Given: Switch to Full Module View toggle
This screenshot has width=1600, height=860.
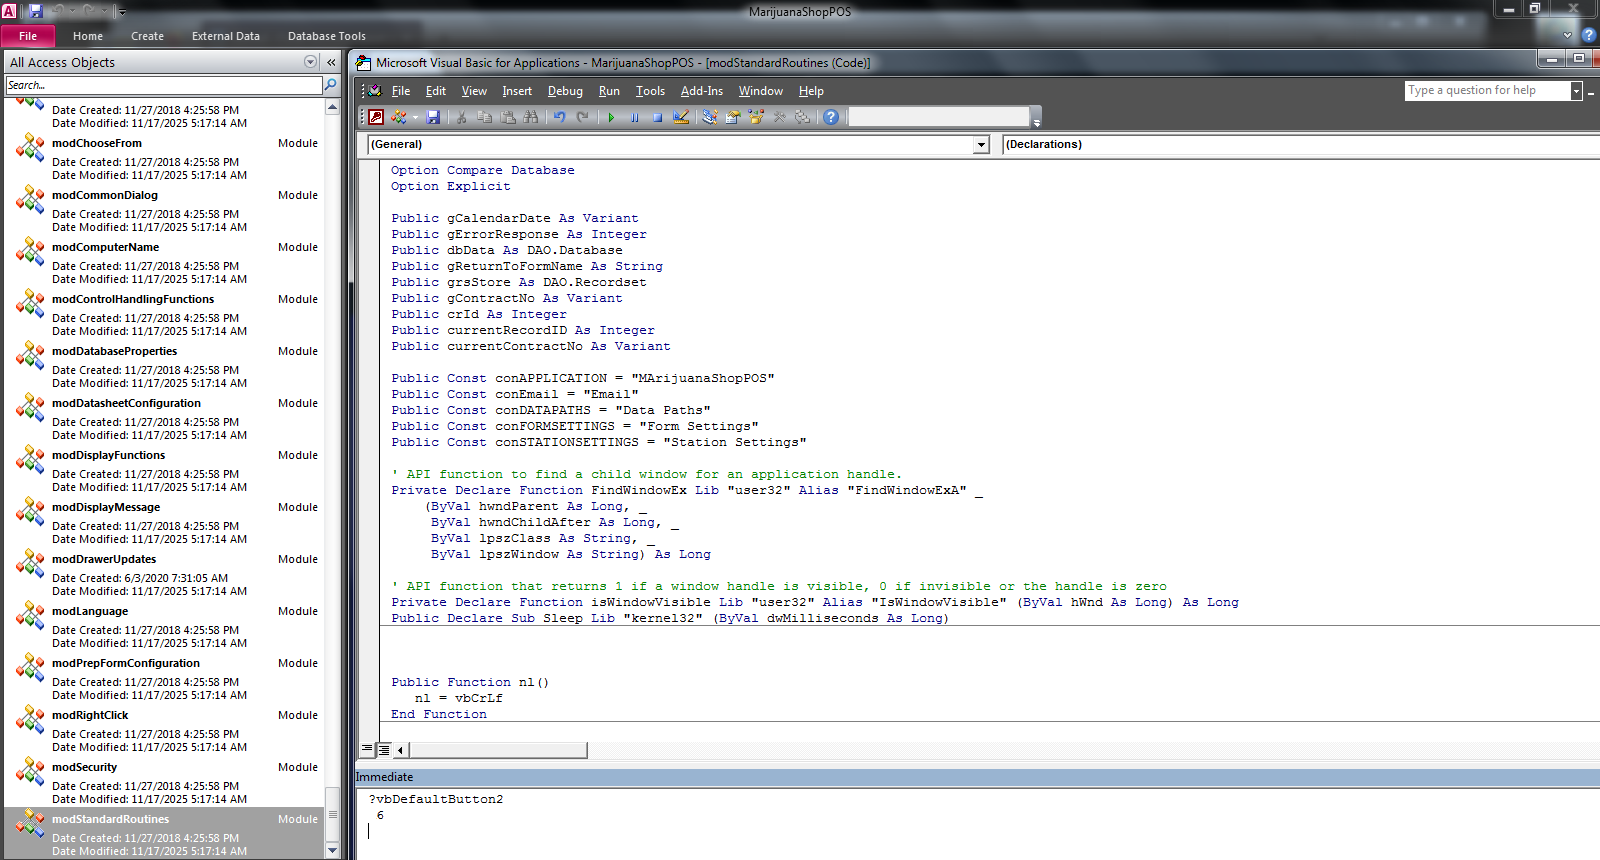Looking at the screenshot, I should point(383,749).
